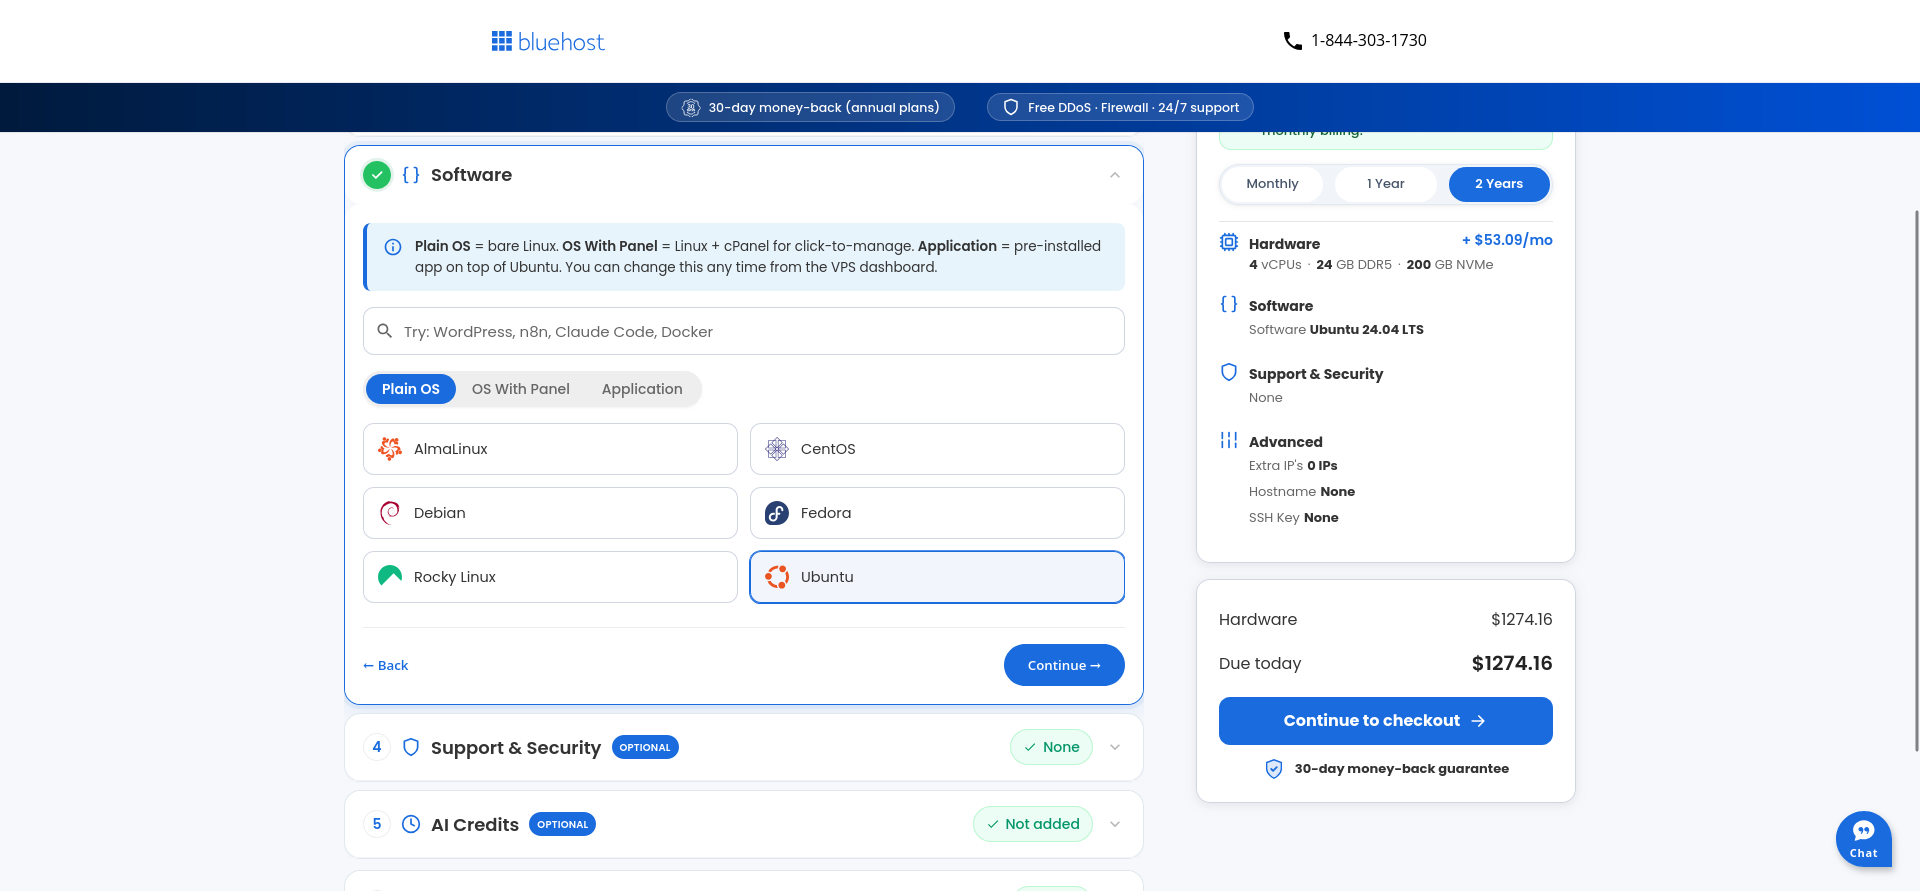Click the info icon in the Plain OS notice
Screen dimensions: 1920x891
pos(393,247)
